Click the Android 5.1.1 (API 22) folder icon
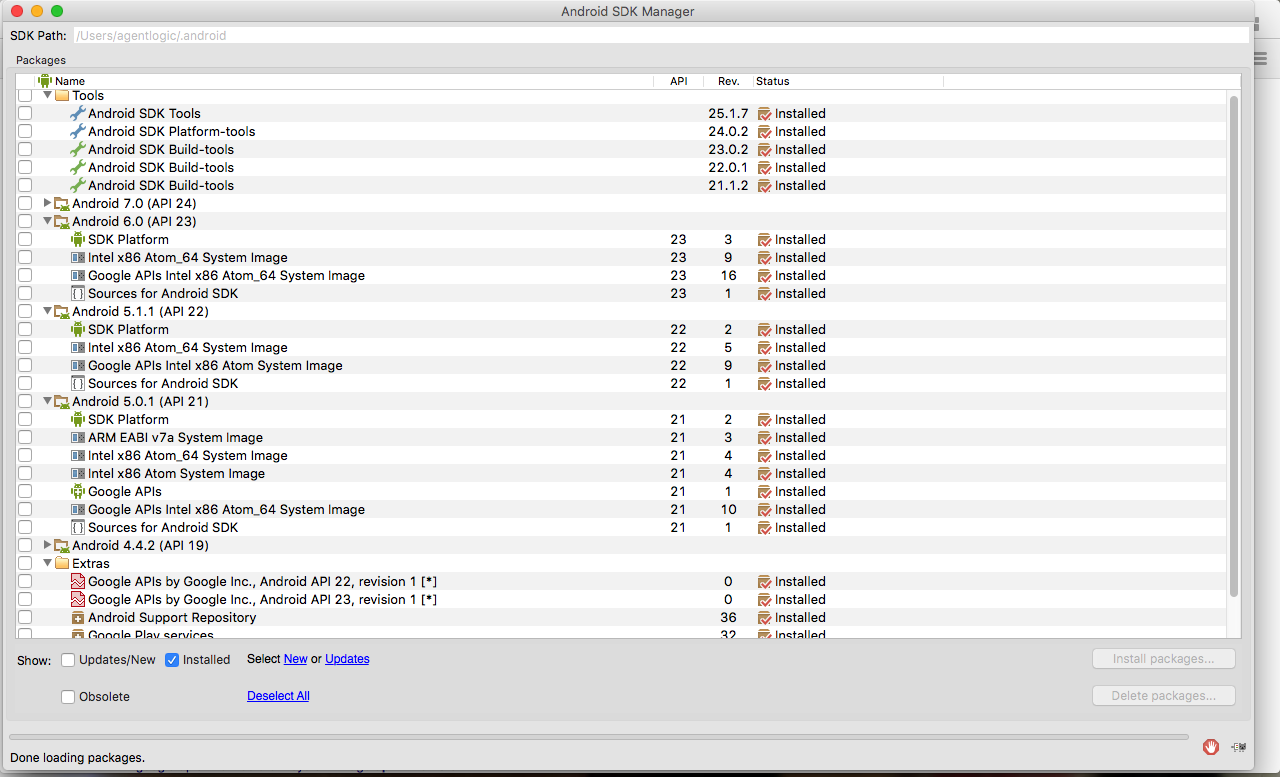Screen dimensions: 1280x777 click(62, 311)
